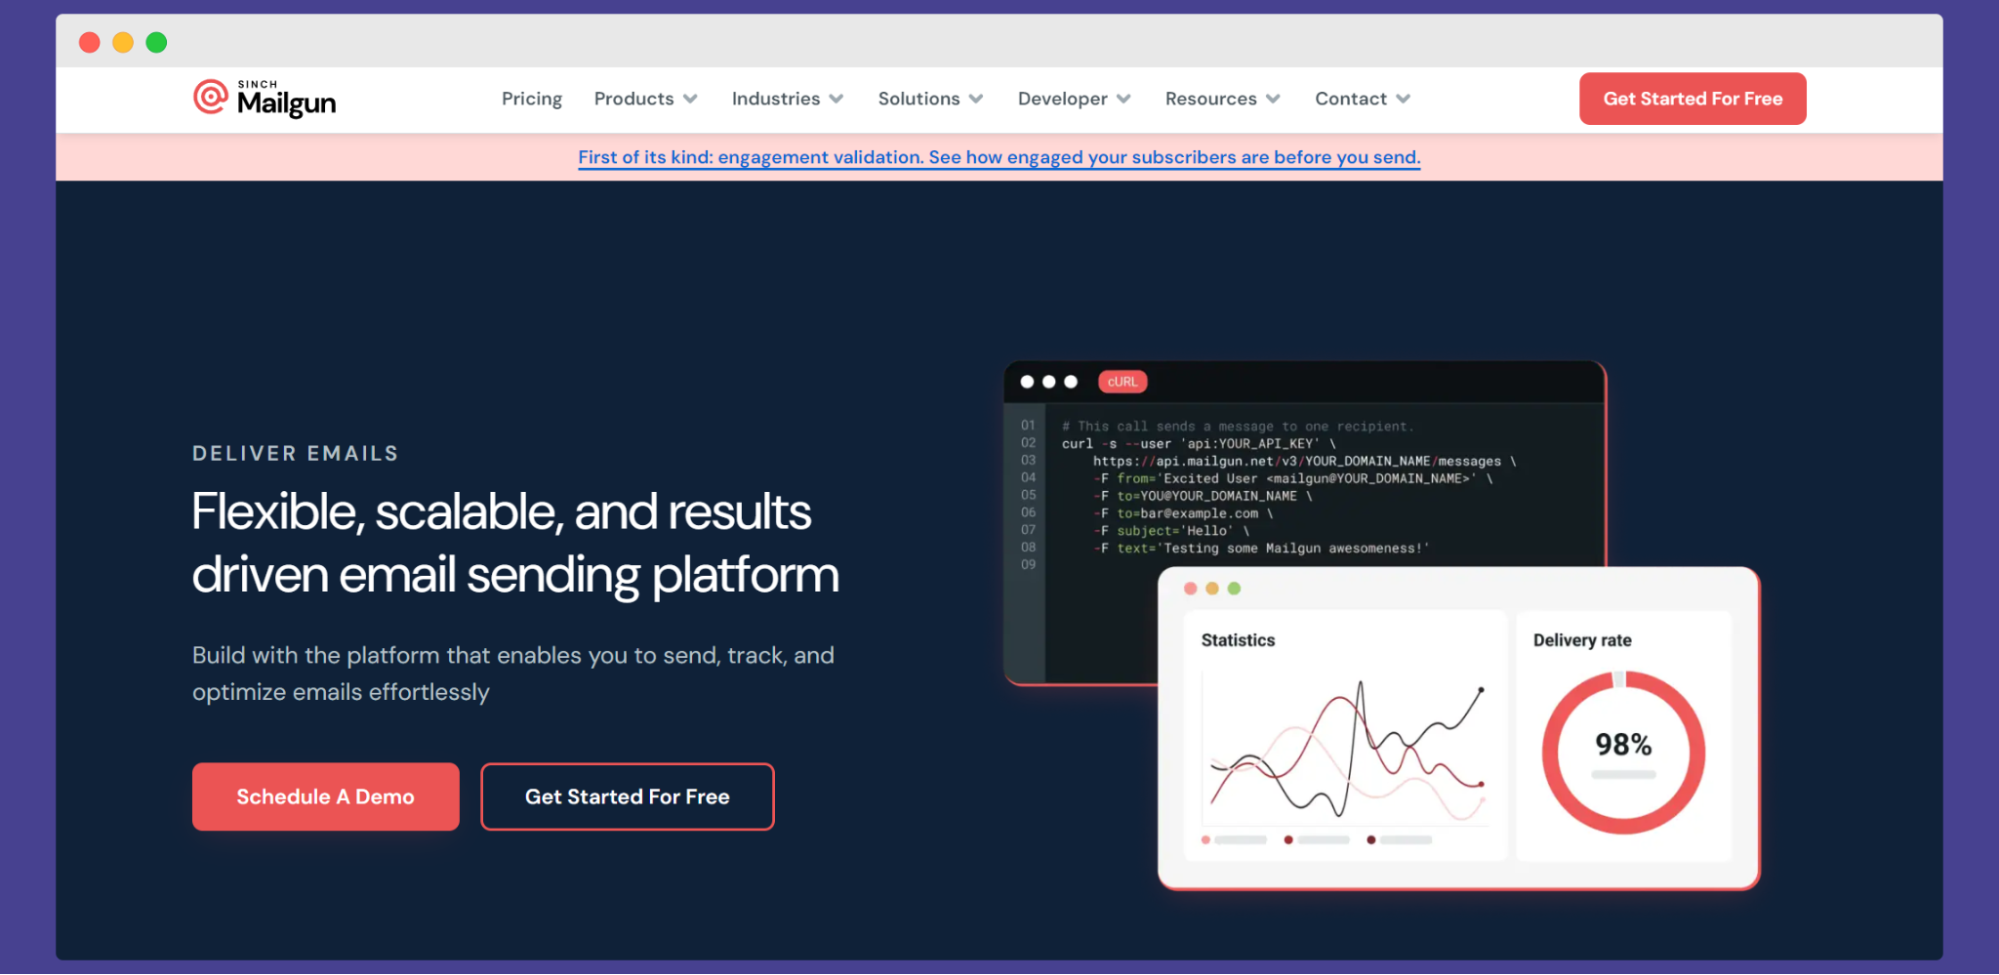Image resolution: width=1999 pixels, height=975 pixels.
Task: Click Schedule A Demo button
Action: (x=325, y=796)
